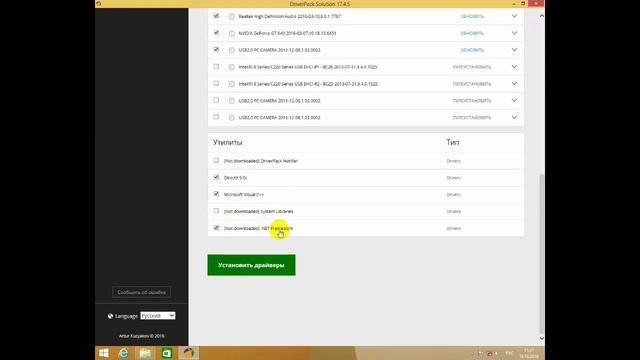Click the vertical scrollbar thumb
This screenshot has height=360, width=640.
coord(542,254)
